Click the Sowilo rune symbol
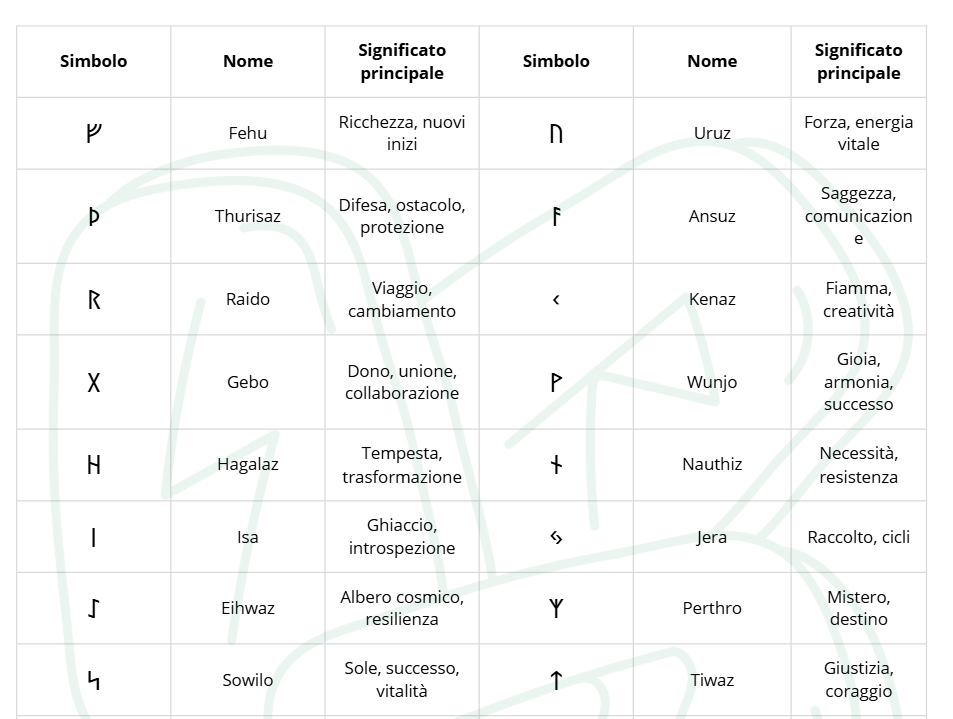This screenshot has width=953, height=719. [94, 680]
